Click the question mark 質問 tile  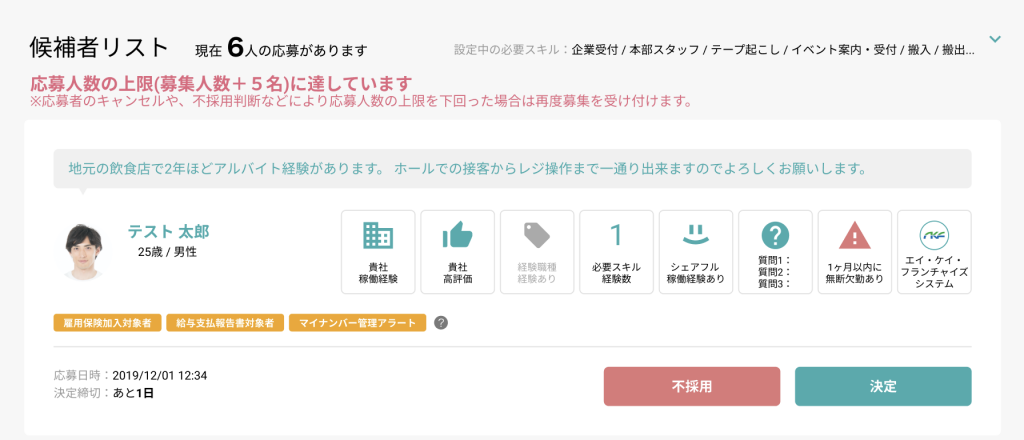[x=775, y=252]
